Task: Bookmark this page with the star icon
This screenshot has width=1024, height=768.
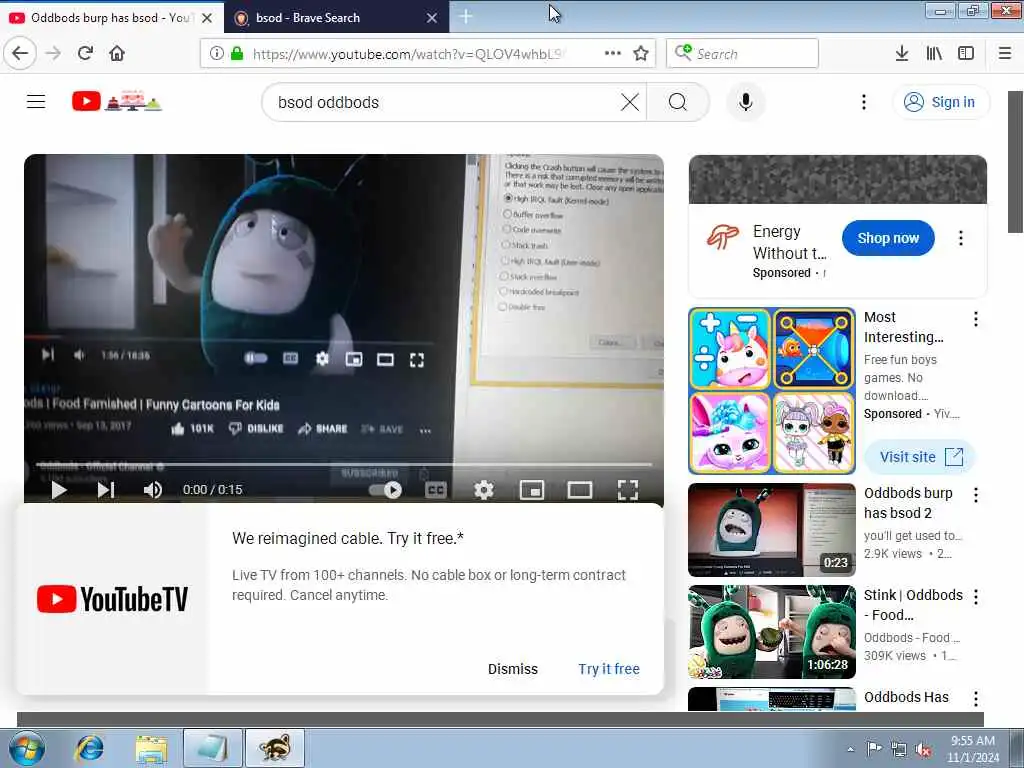Action: pos(641,54)
